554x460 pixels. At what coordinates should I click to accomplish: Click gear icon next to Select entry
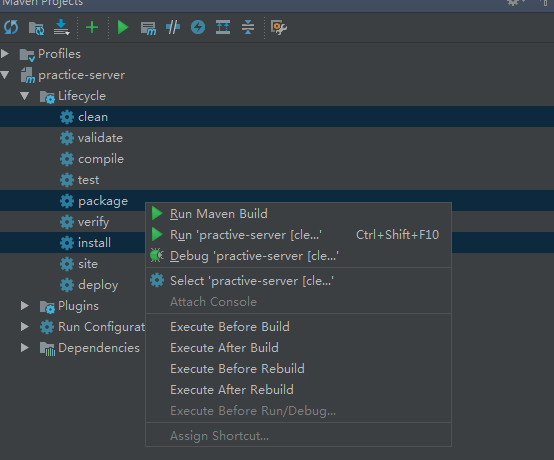157,280
